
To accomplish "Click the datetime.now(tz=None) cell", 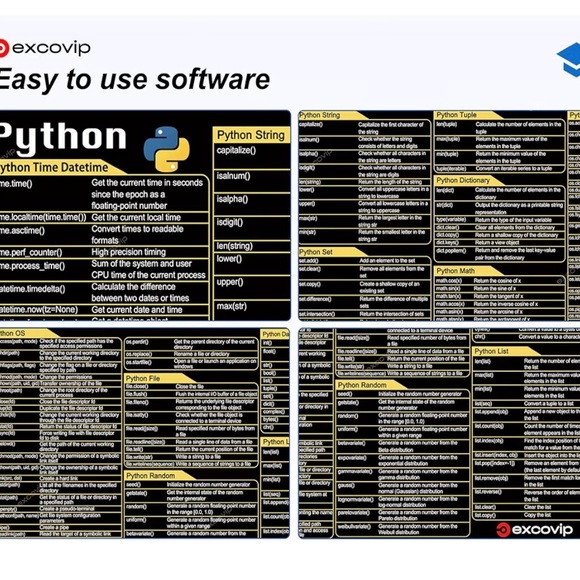I will point(39,310).
